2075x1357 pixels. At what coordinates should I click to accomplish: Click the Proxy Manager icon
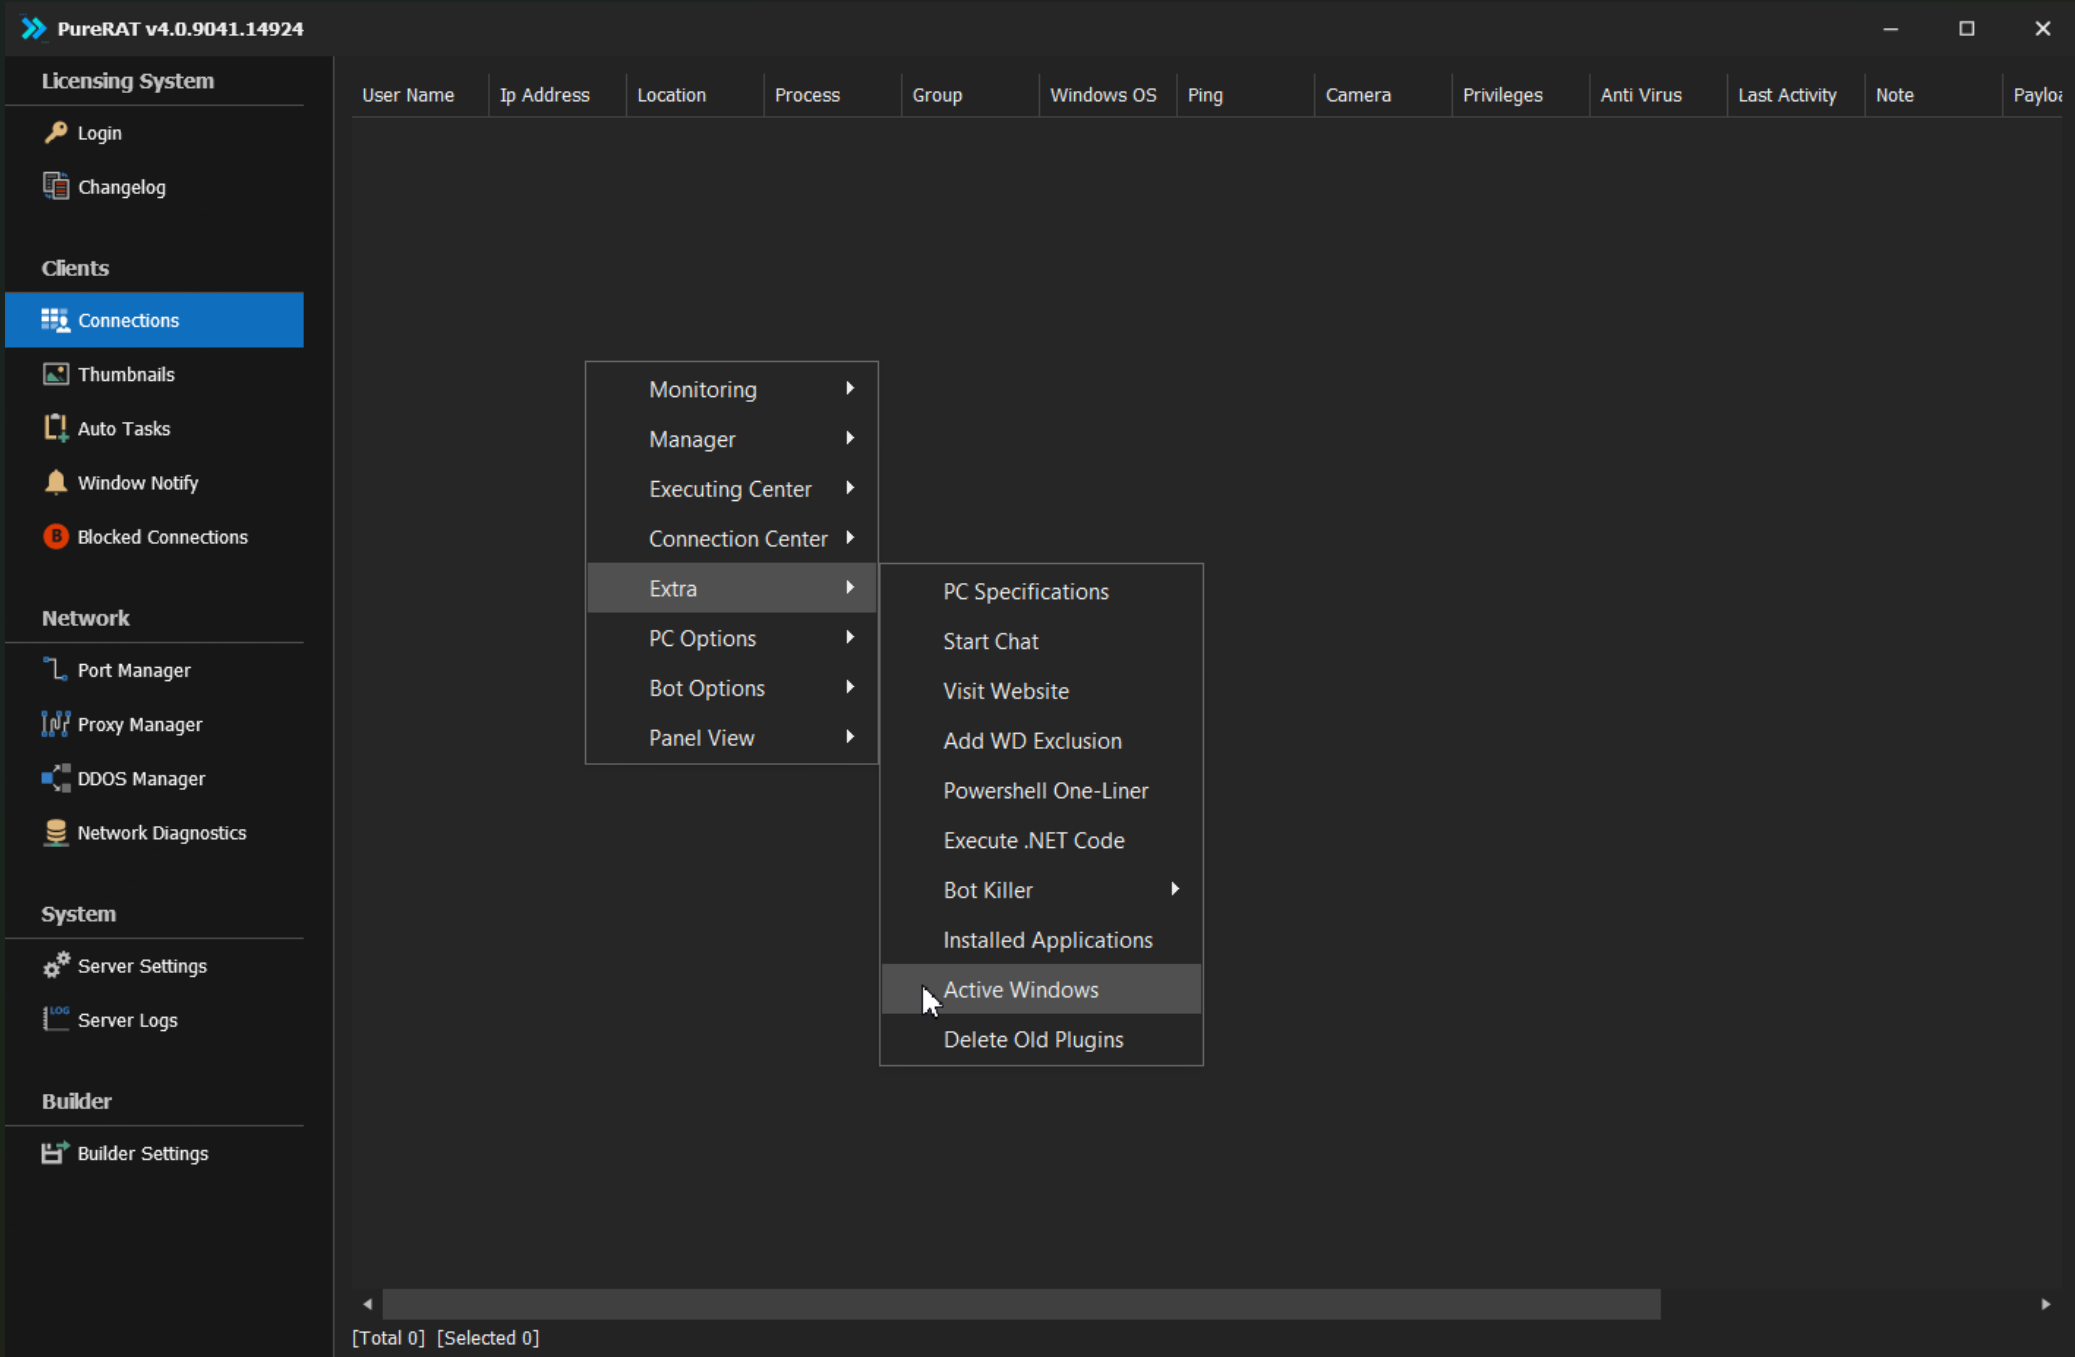[56, 723]
